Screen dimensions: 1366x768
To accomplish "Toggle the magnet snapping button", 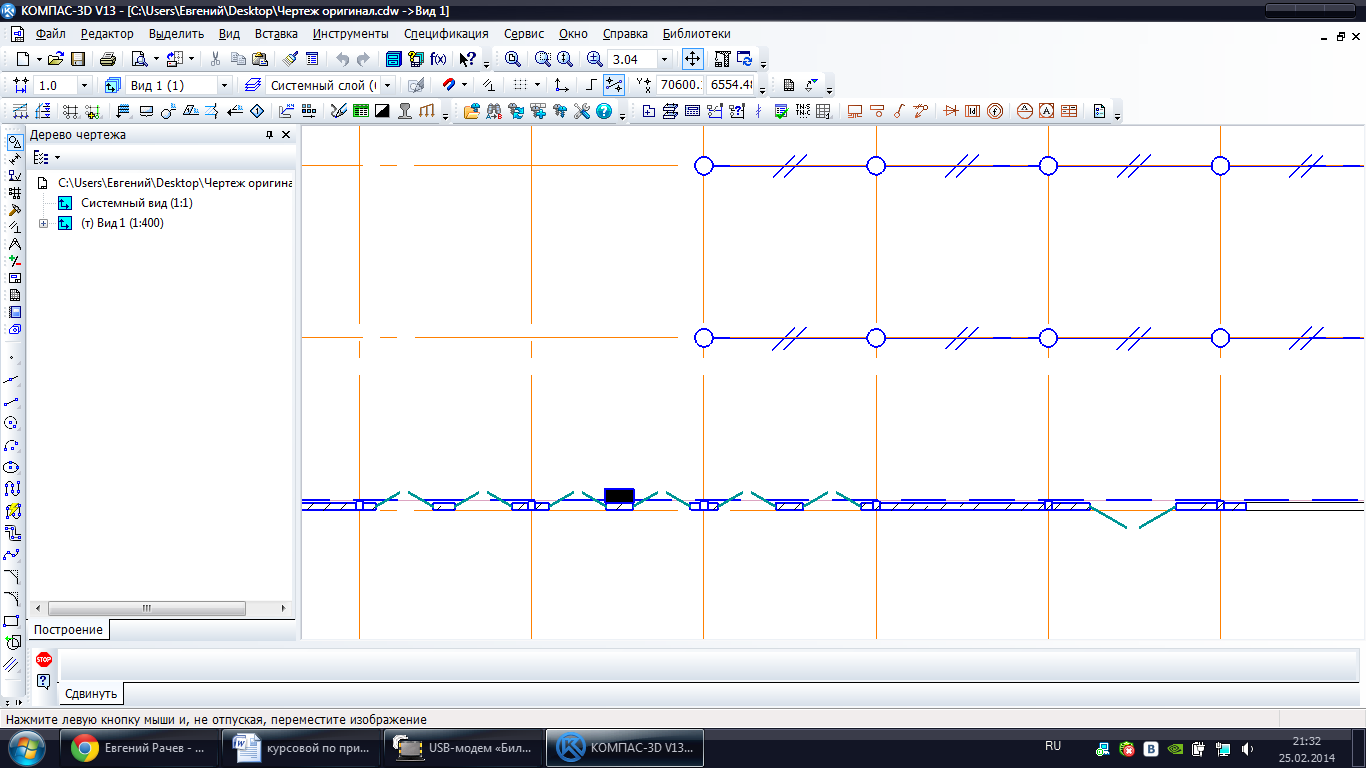I will 449,85.
